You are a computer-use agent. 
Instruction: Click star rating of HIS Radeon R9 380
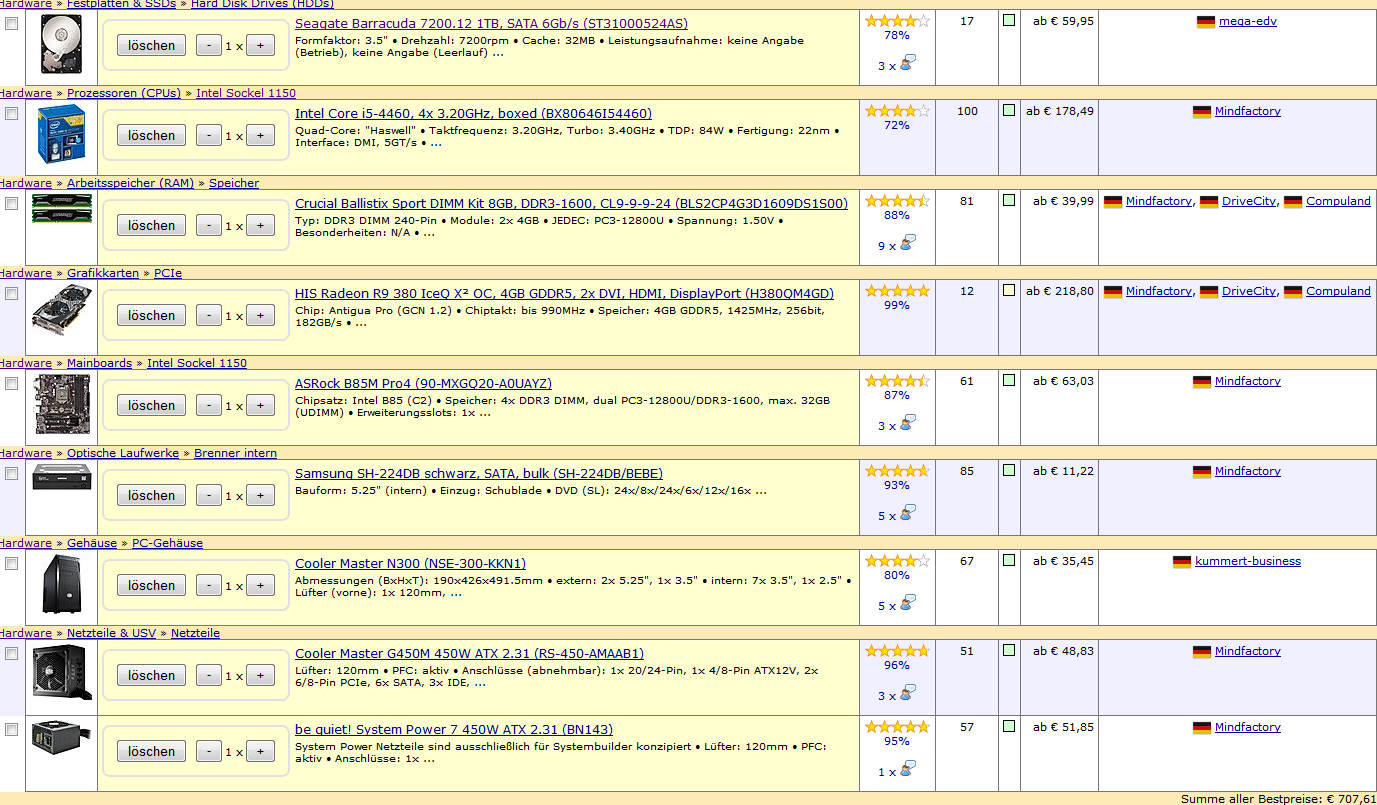tap(897, 290)
